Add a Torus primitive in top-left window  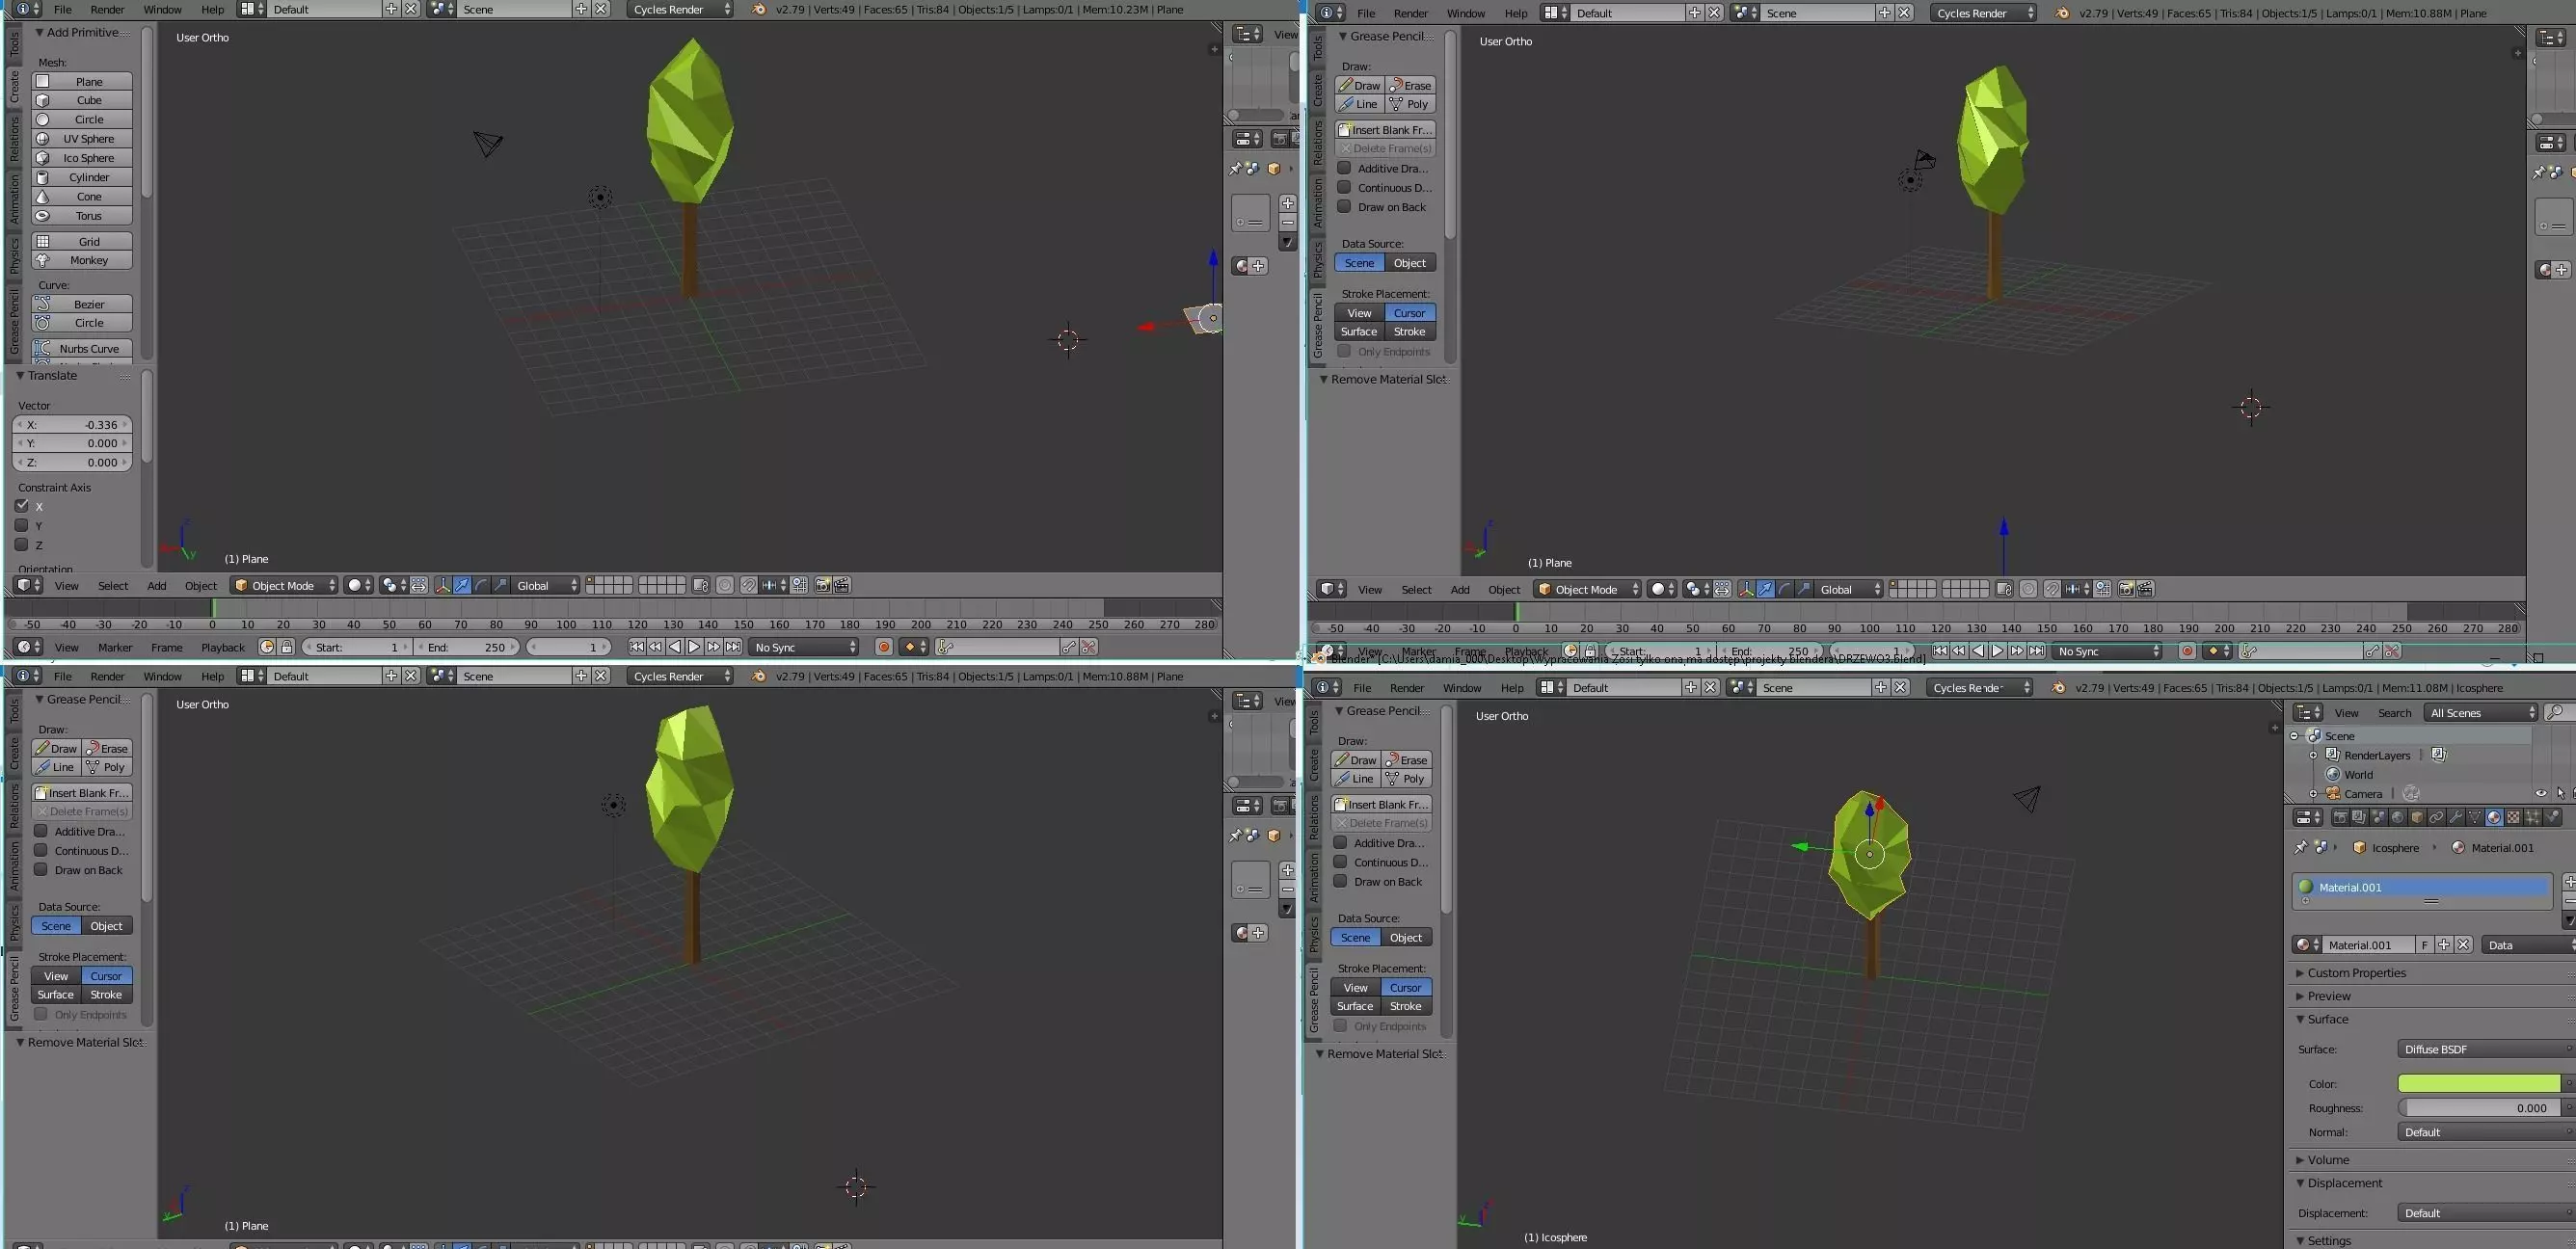[82, 216]
